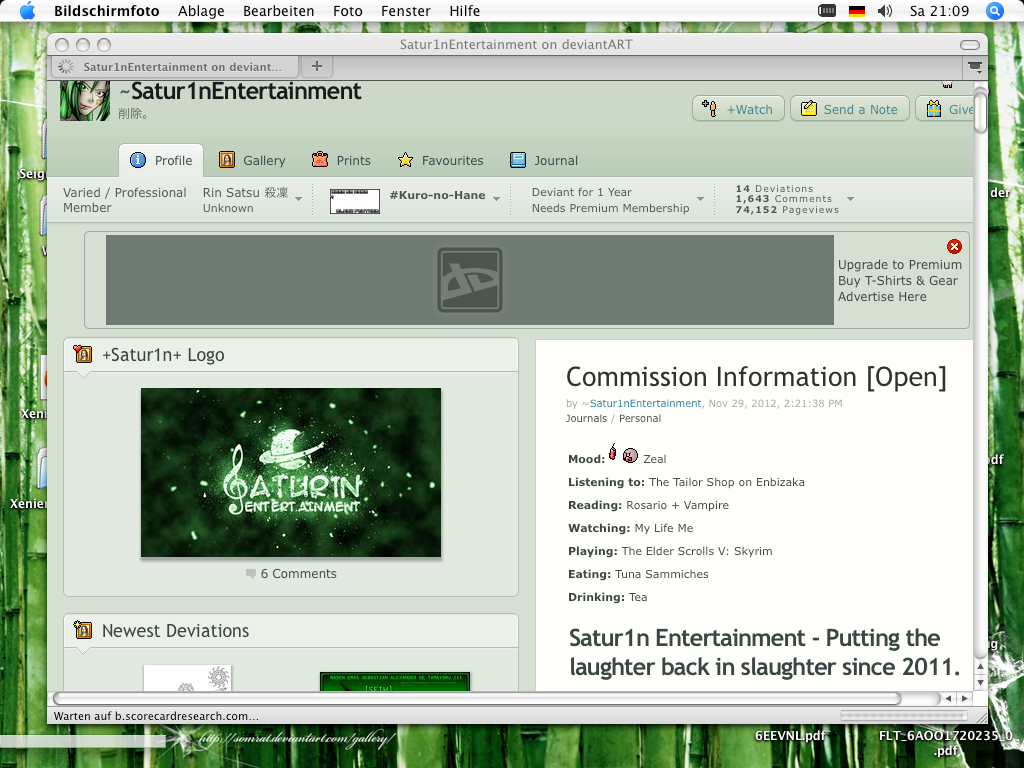Open the Journal tab
The height and width of the screenshot is (768, 1024).
(x=544, y=160)
